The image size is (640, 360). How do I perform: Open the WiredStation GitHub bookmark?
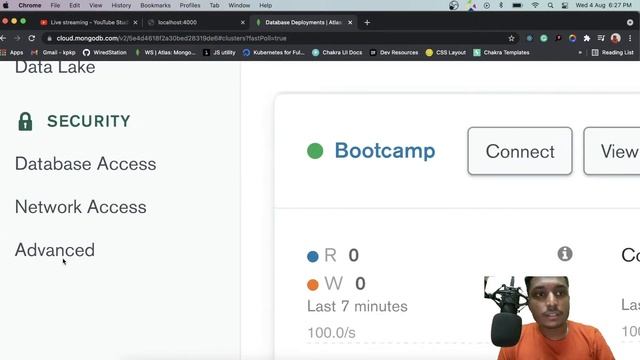[105, 53]
